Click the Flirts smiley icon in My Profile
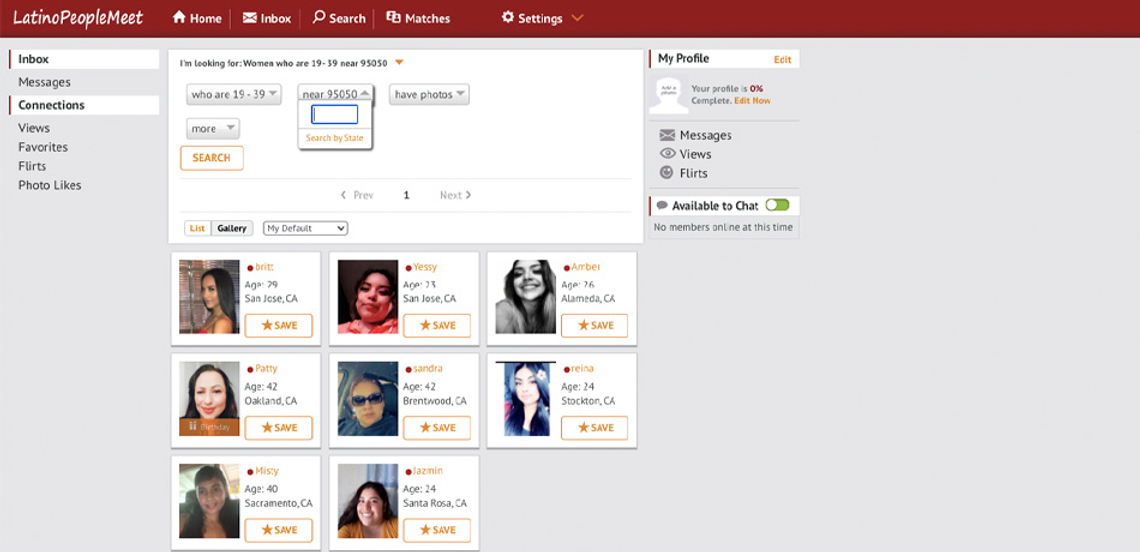Screen dimensions: 1140x552 coord(667,173)
